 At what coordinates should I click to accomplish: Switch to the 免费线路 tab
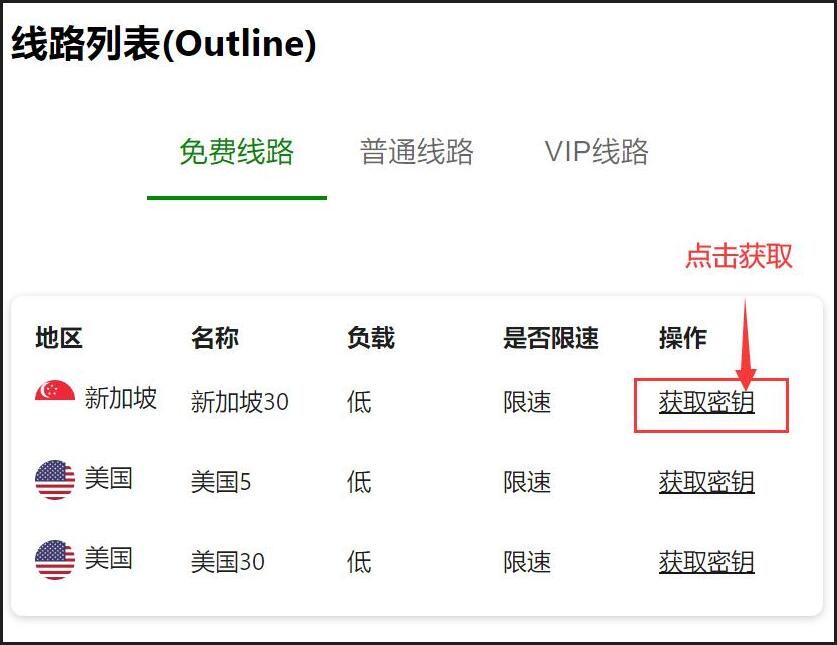[236, 152]
